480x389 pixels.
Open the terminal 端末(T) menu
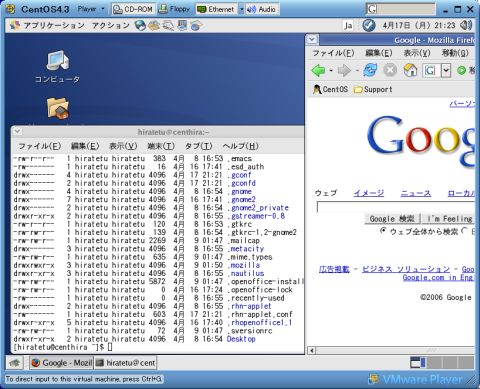point(161,146)
